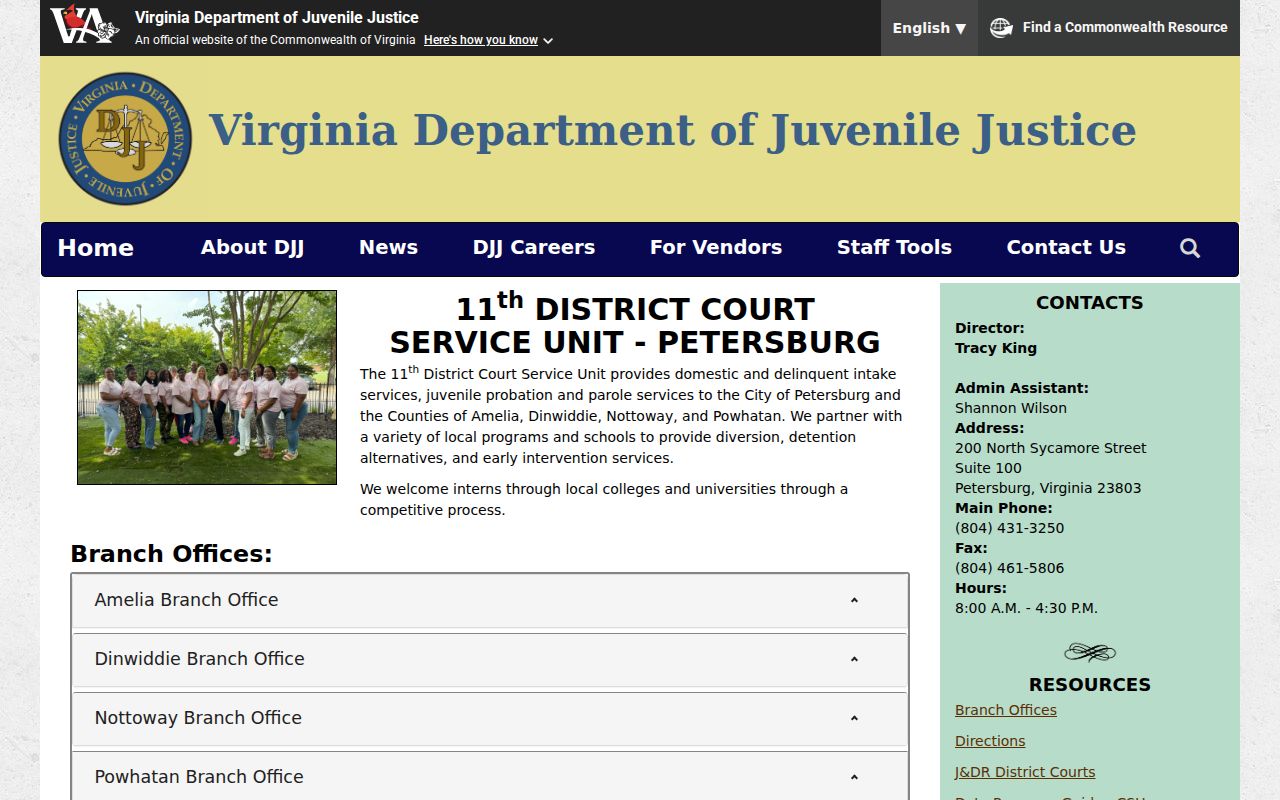This screenshot has width=1280, height=800.
Task: Click the main phone number (804) 431-3250
Action: 1009,528
